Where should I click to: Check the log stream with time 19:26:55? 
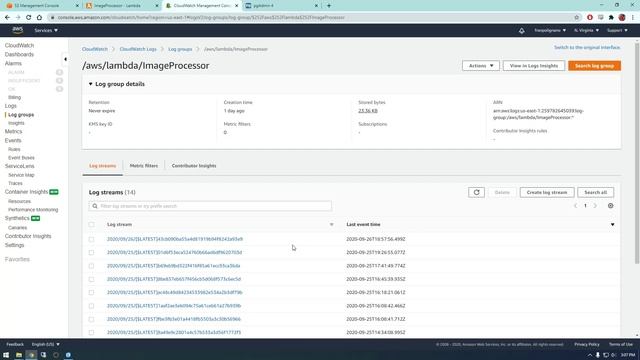91,253
